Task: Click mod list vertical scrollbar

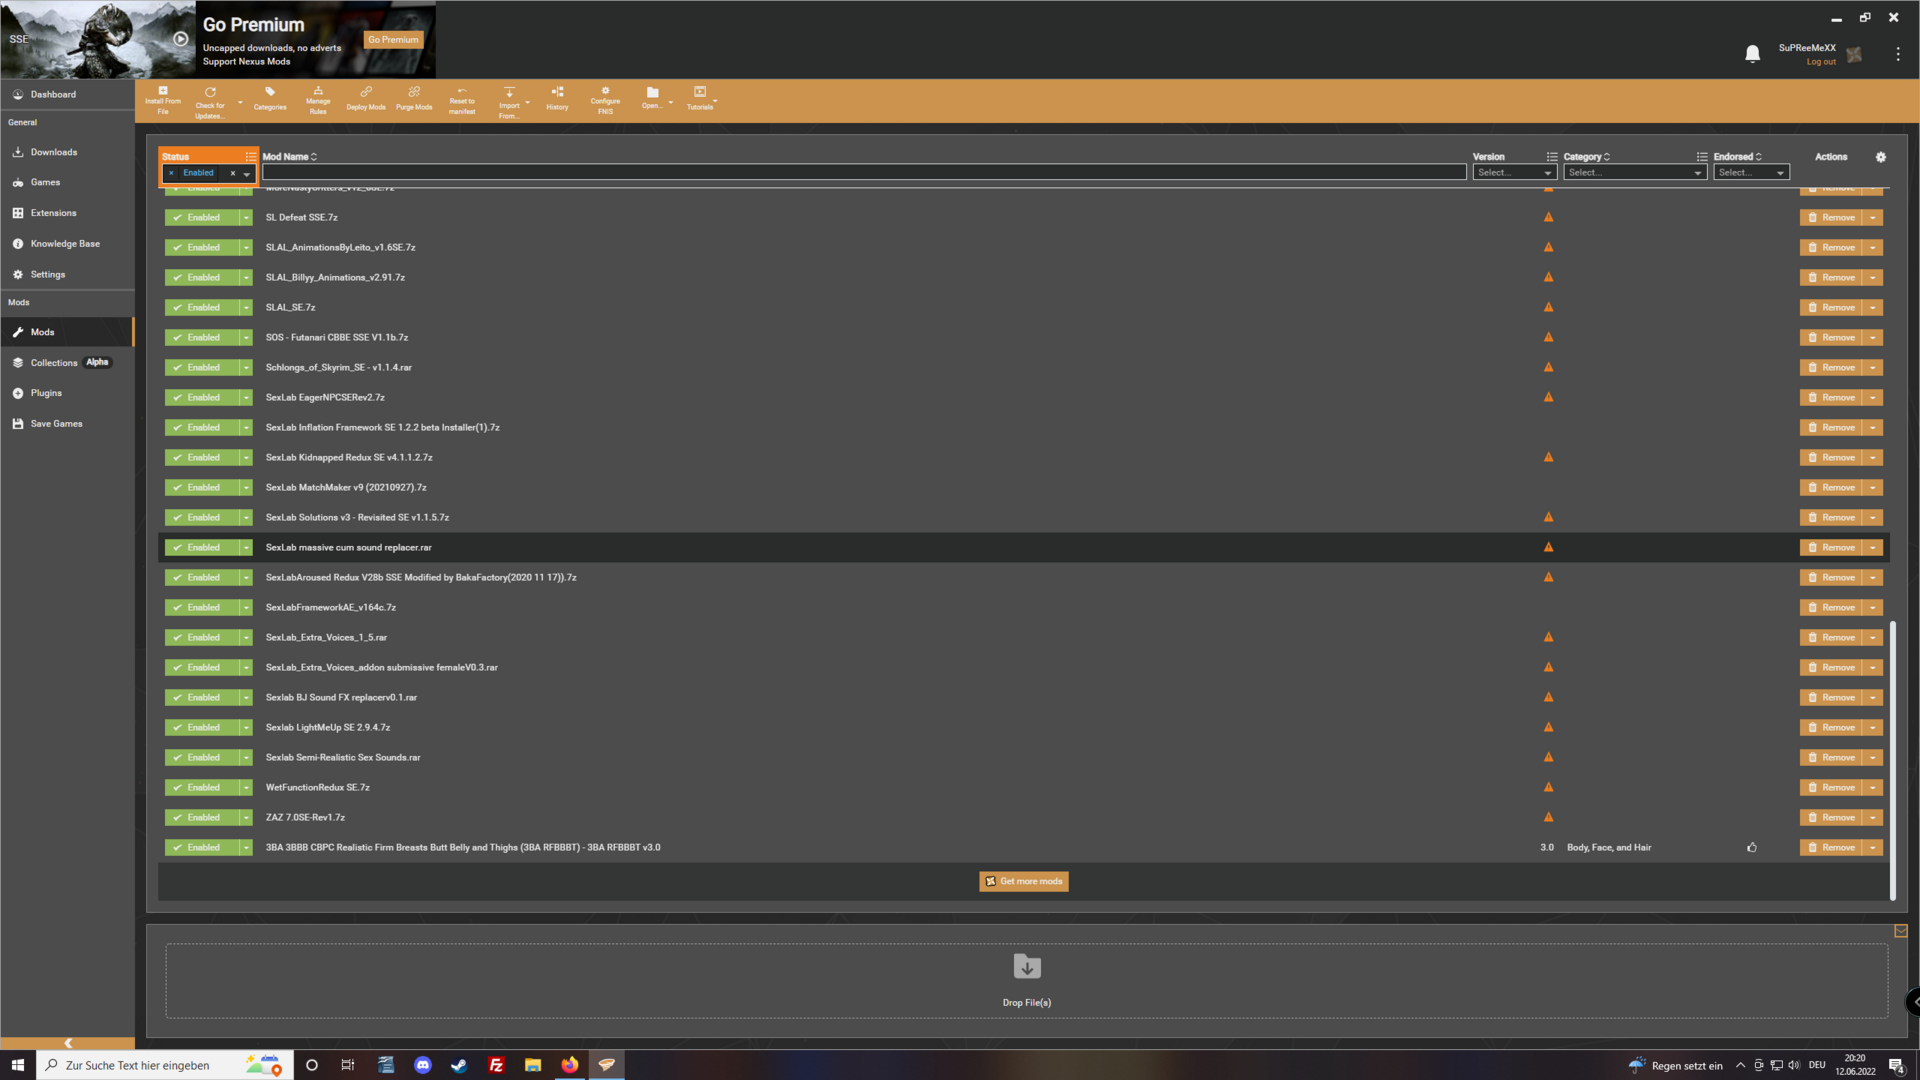Action: pos(1892,760)
